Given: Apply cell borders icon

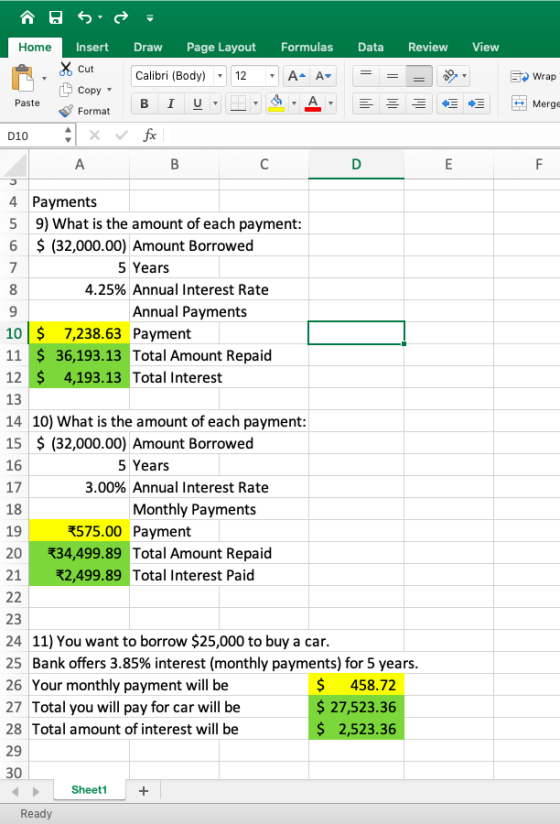Looking at the screenshot, I should 238,104.
